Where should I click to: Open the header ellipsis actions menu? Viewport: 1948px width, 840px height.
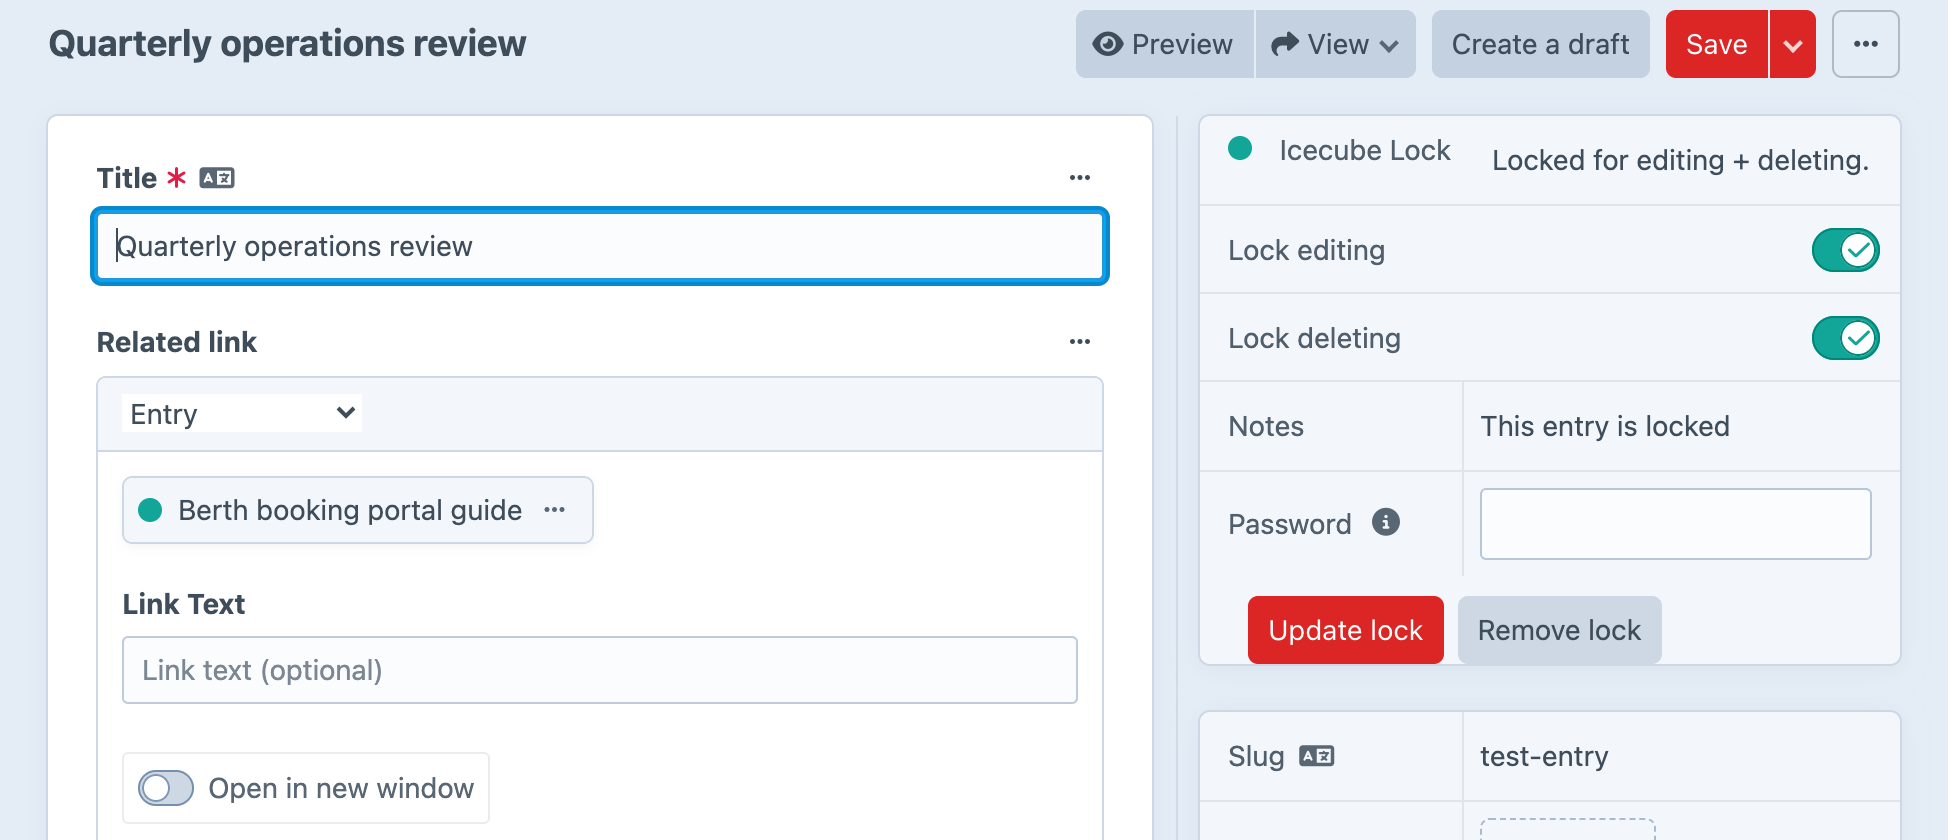click(x=1865, y=44)
